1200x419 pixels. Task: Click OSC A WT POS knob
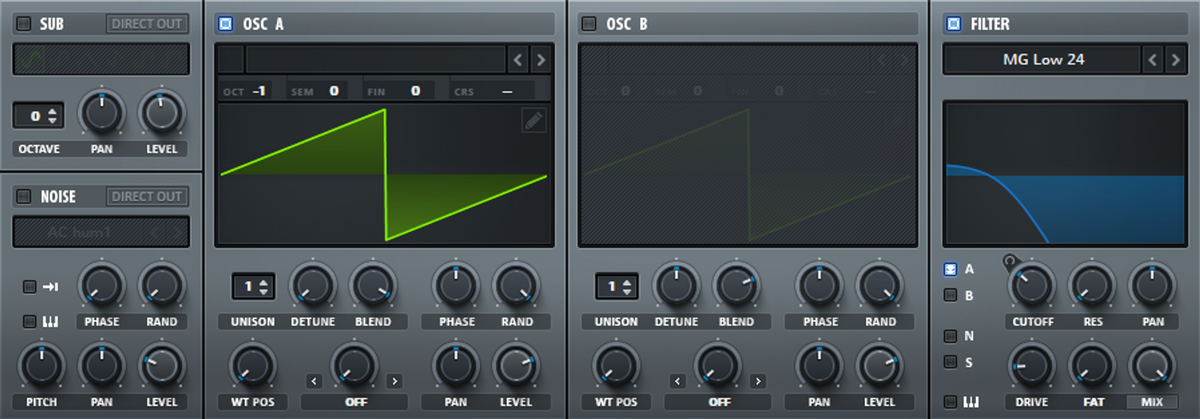252,365
